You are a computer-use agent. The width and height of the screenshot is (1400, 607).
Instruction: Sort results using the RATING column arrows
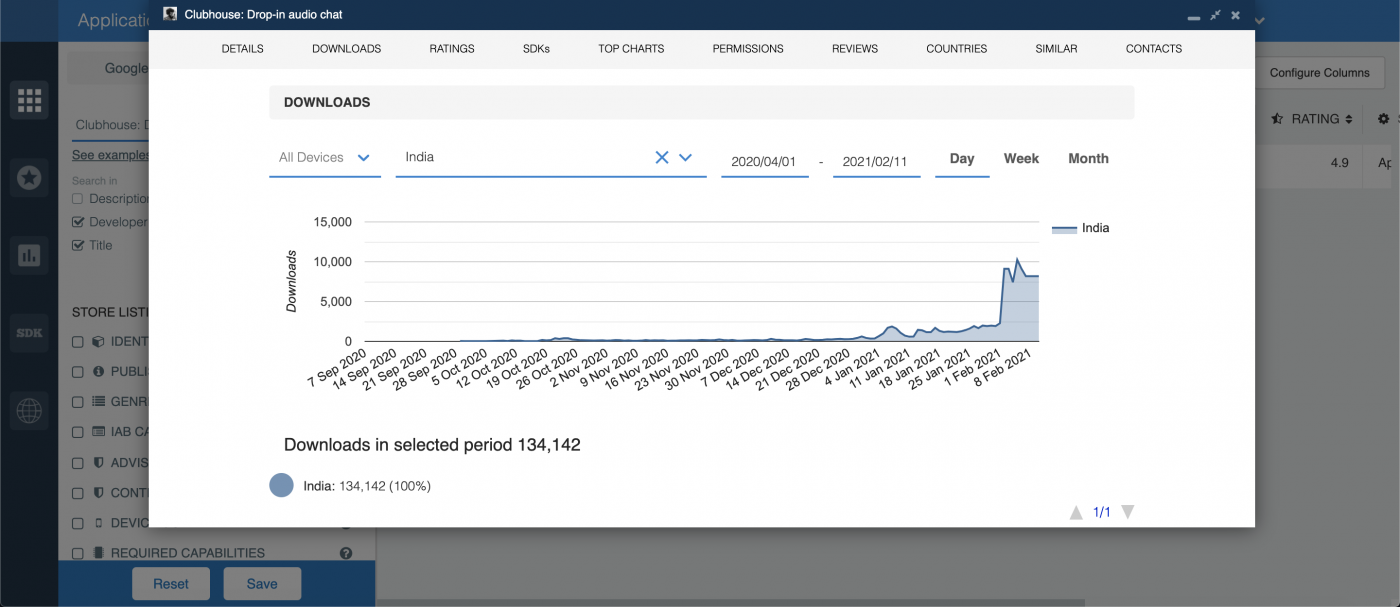click(x=1350, y=118)
